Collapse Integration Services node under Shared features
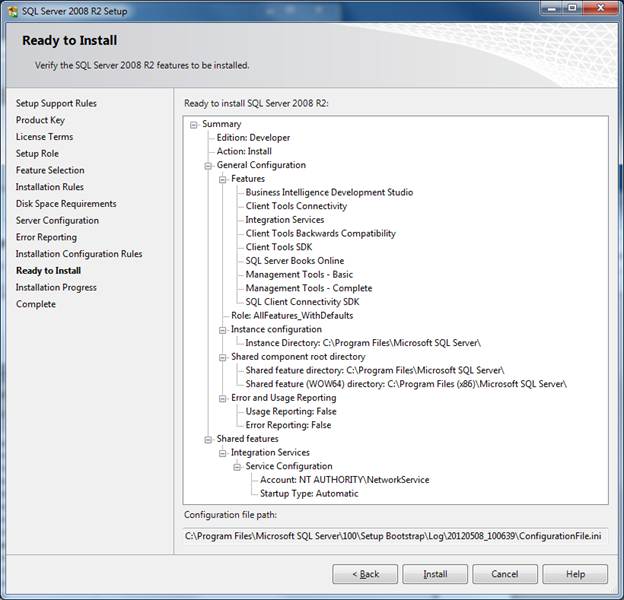The height and width of the screenshot is (600, 624). tap(222, 453)
